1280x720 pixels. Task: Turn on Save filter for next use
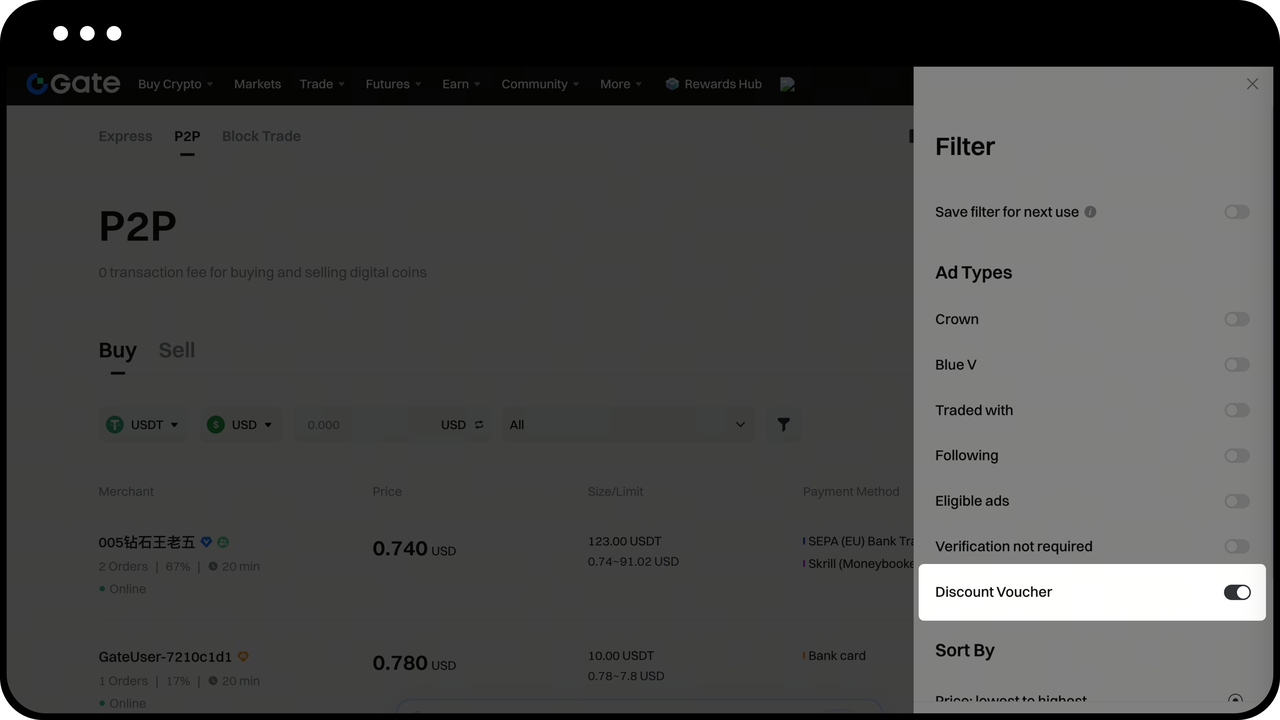click(1236, 212)
